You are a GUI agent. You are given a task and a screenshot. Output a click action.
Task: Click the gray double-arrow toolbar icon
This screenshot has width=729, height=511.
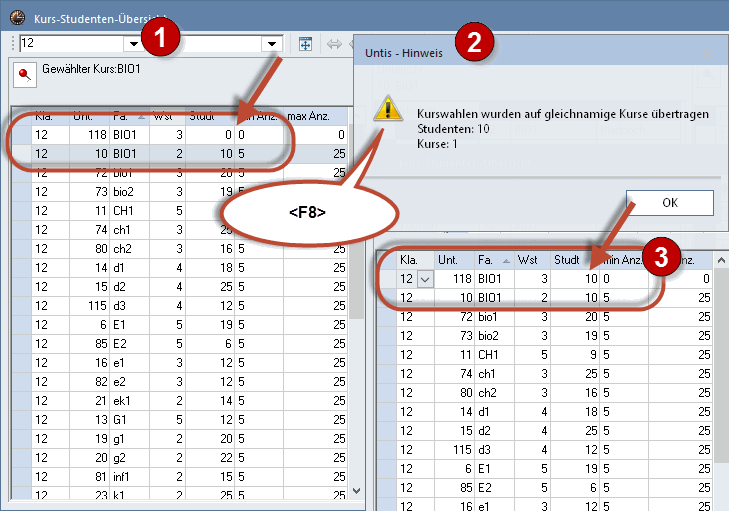click(x=334, y=44)
